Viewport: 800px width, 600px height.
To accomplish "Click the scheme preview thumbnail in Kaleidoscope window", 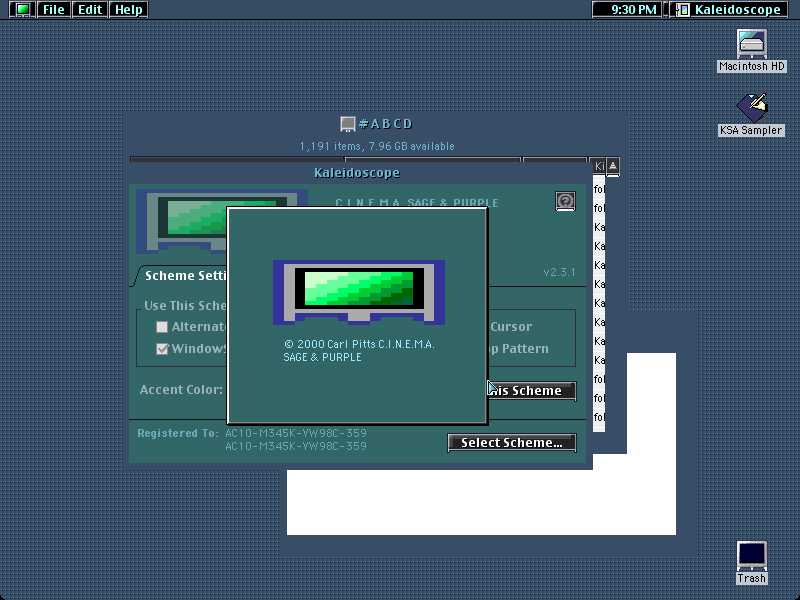I will (x=181, y=222).
